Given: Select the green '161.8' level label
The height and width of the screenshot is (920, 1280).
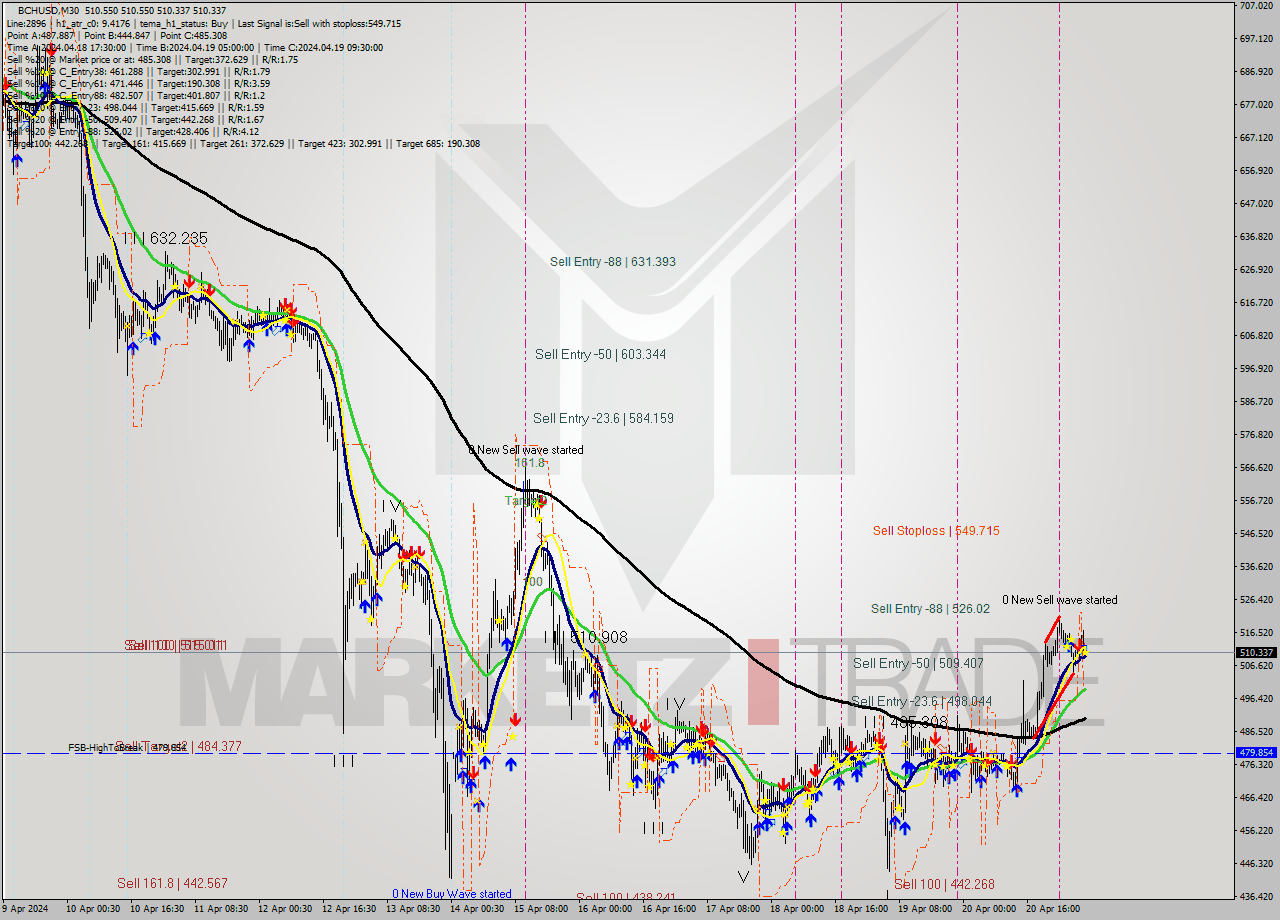Looking at the screenshot, I should (530, 463).
